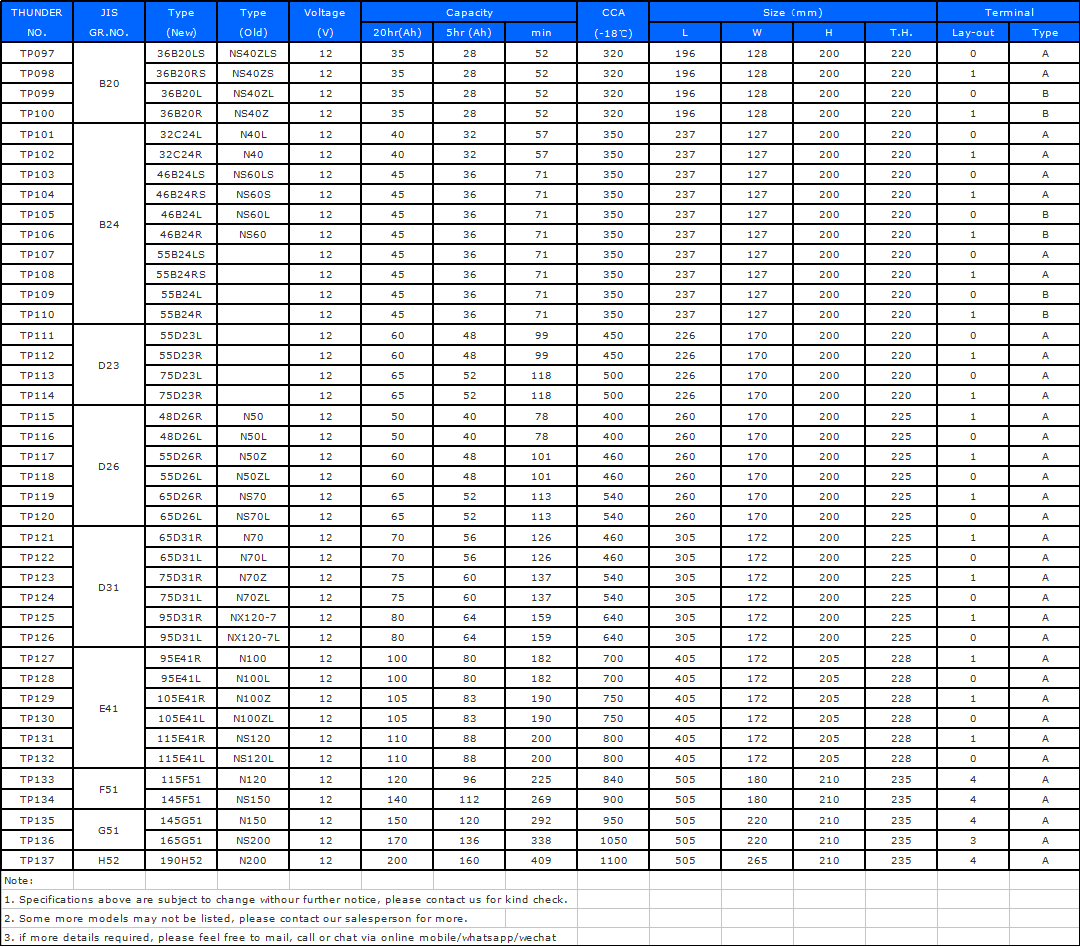This screenshot has height=947, width=1080.
Task: Click the 32C24L type cell
Action: coord(181,135)
